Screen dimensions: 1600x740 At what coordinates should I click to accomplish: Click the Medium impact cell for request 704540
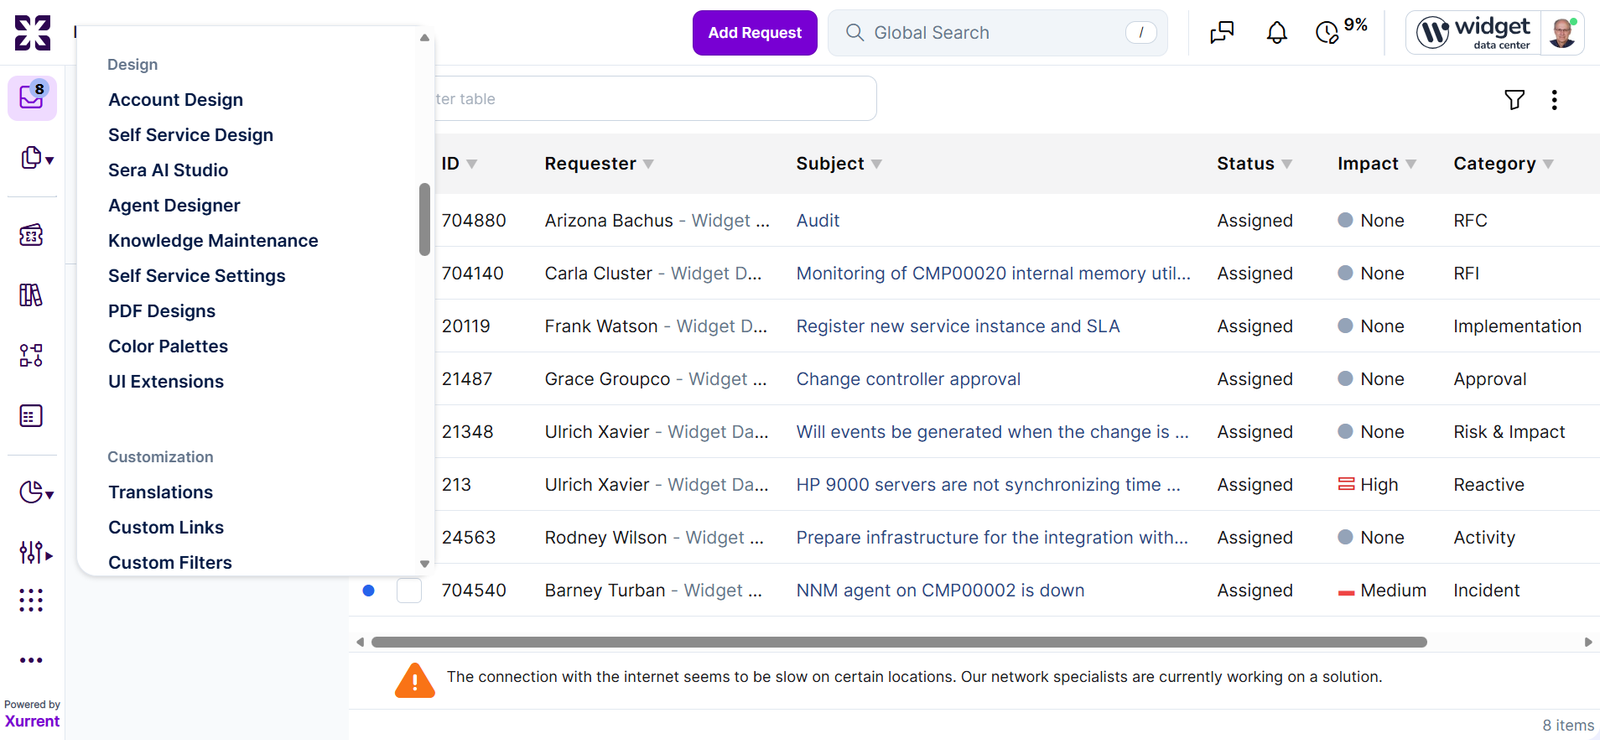[x=1382, y=590]
